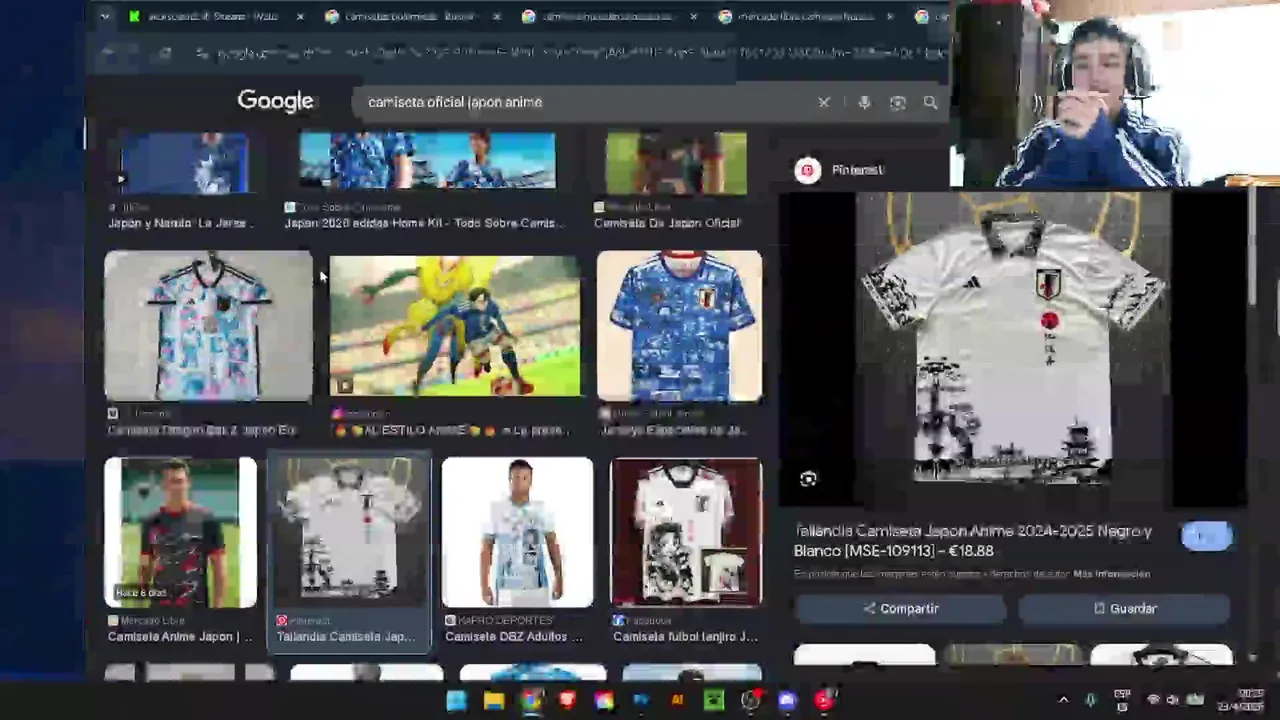The width and height of the screenshot is (1280, 720).
Task: Clear the Google search box text
Action: click(x=824, y=102)
